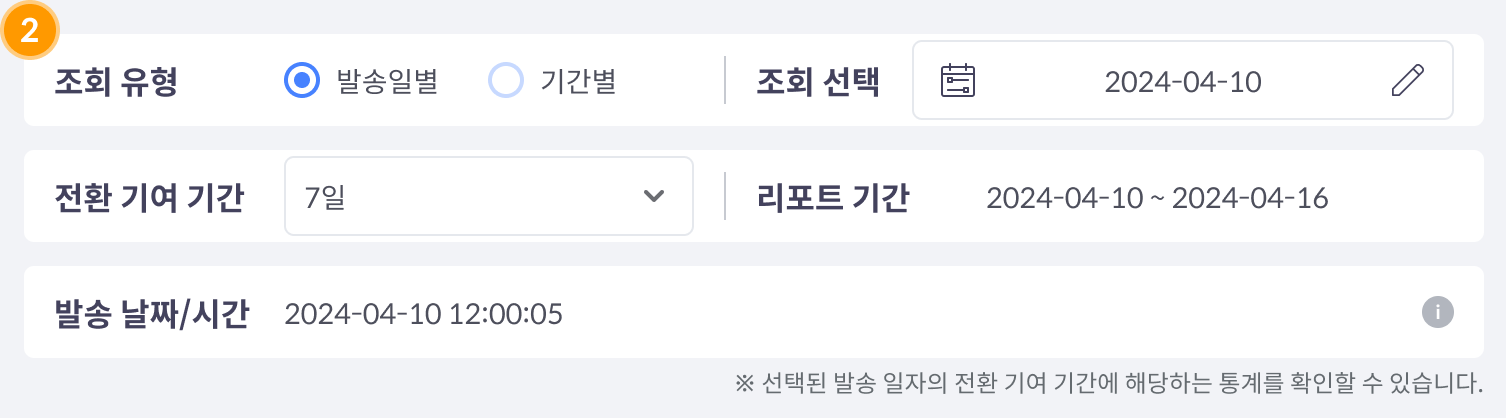Click the pencil edit icon beside 2024-04-10
The height and width of the screenshot is (418, 1506).
[1407, 81]
